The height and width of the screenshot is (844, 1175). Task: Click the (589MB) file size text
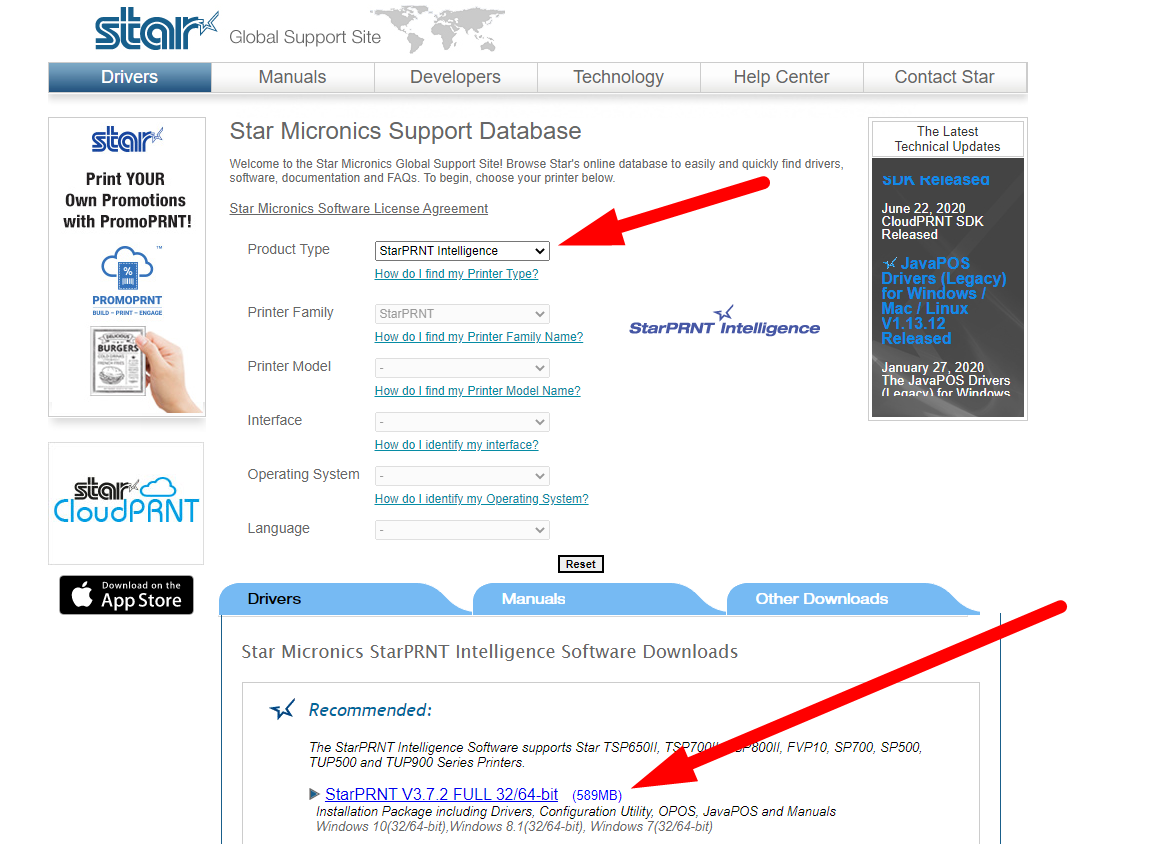(596, 795)
